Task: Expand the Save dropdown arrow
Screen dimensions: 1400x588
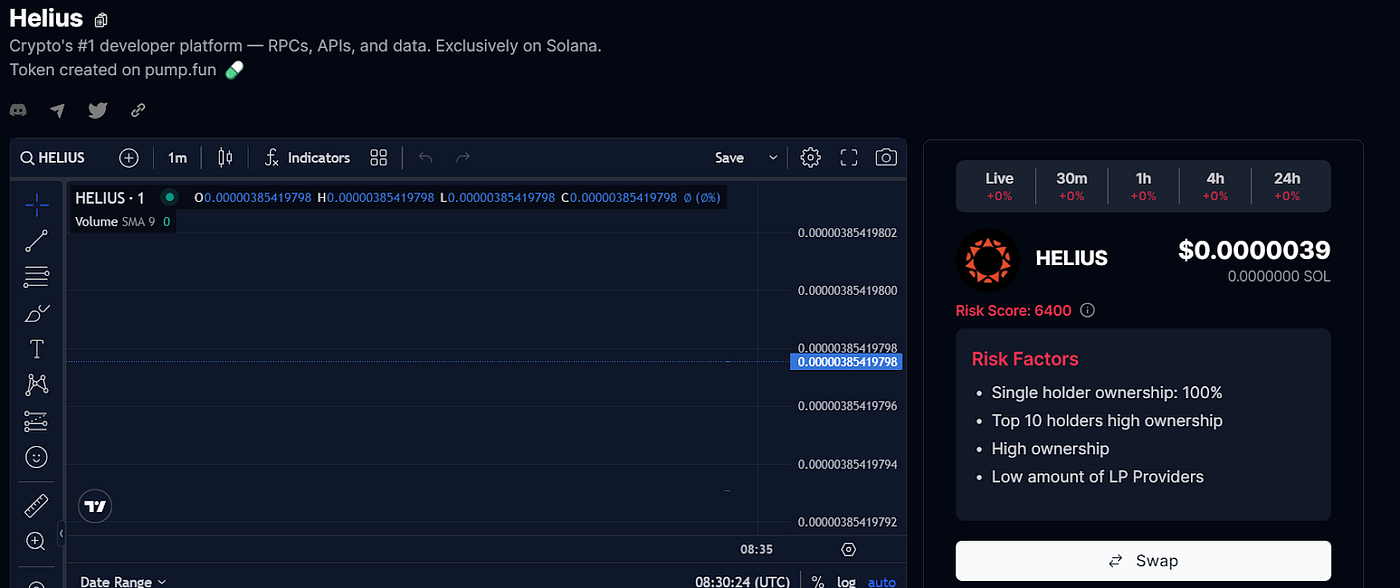Action: pos(773,158)
